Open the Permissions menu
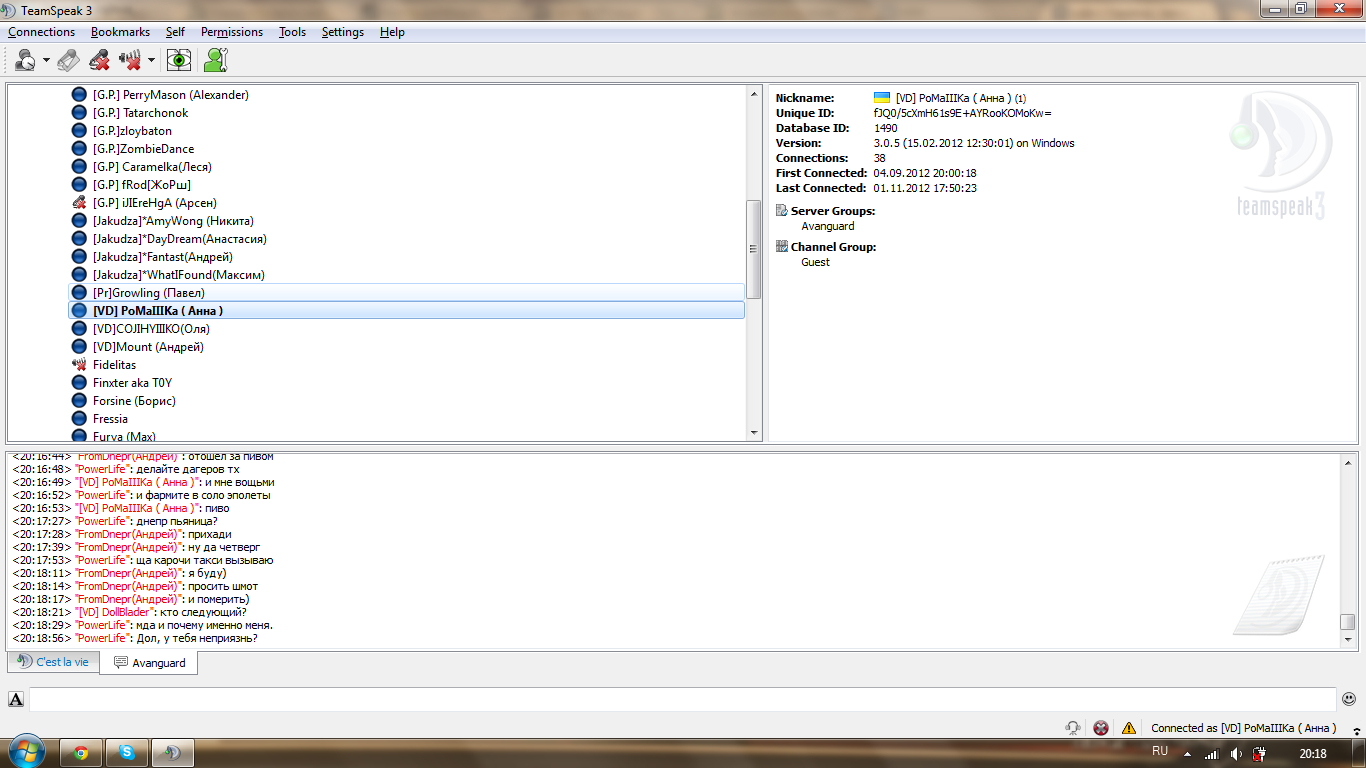Screen dimensions: 1366x768 pos(232,32)
